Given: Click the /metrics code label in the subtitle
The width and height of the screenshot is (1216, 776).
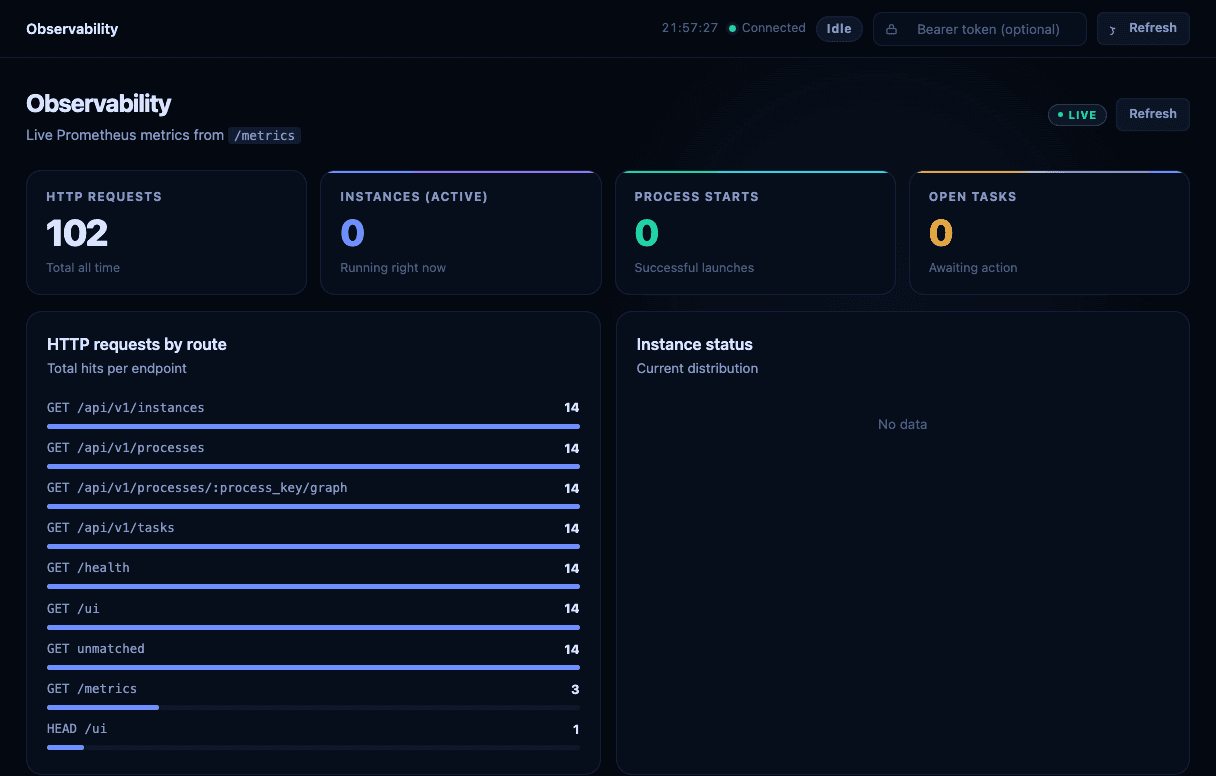Looking at the screenshot, I should coord(264,135).
